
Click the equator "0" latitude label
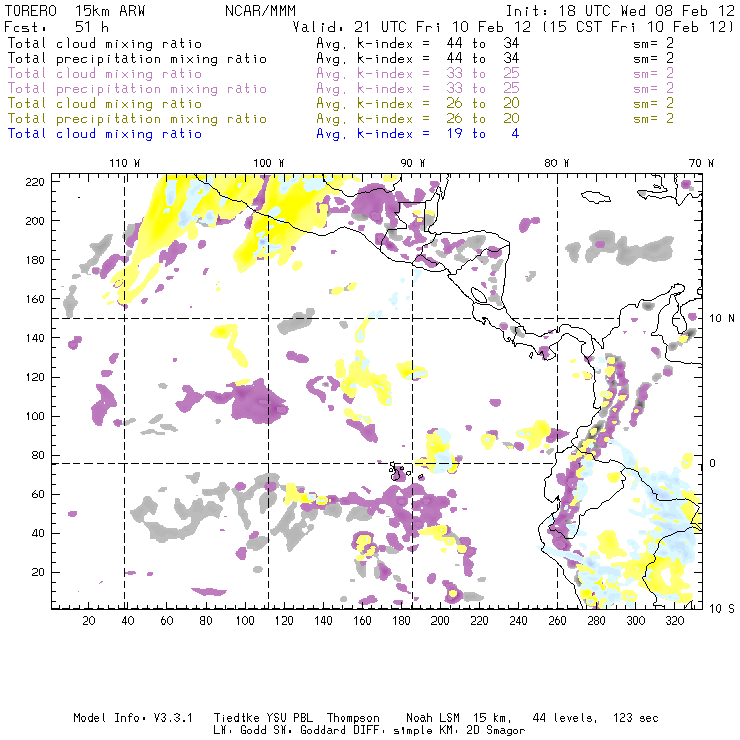tap(713, 463)
